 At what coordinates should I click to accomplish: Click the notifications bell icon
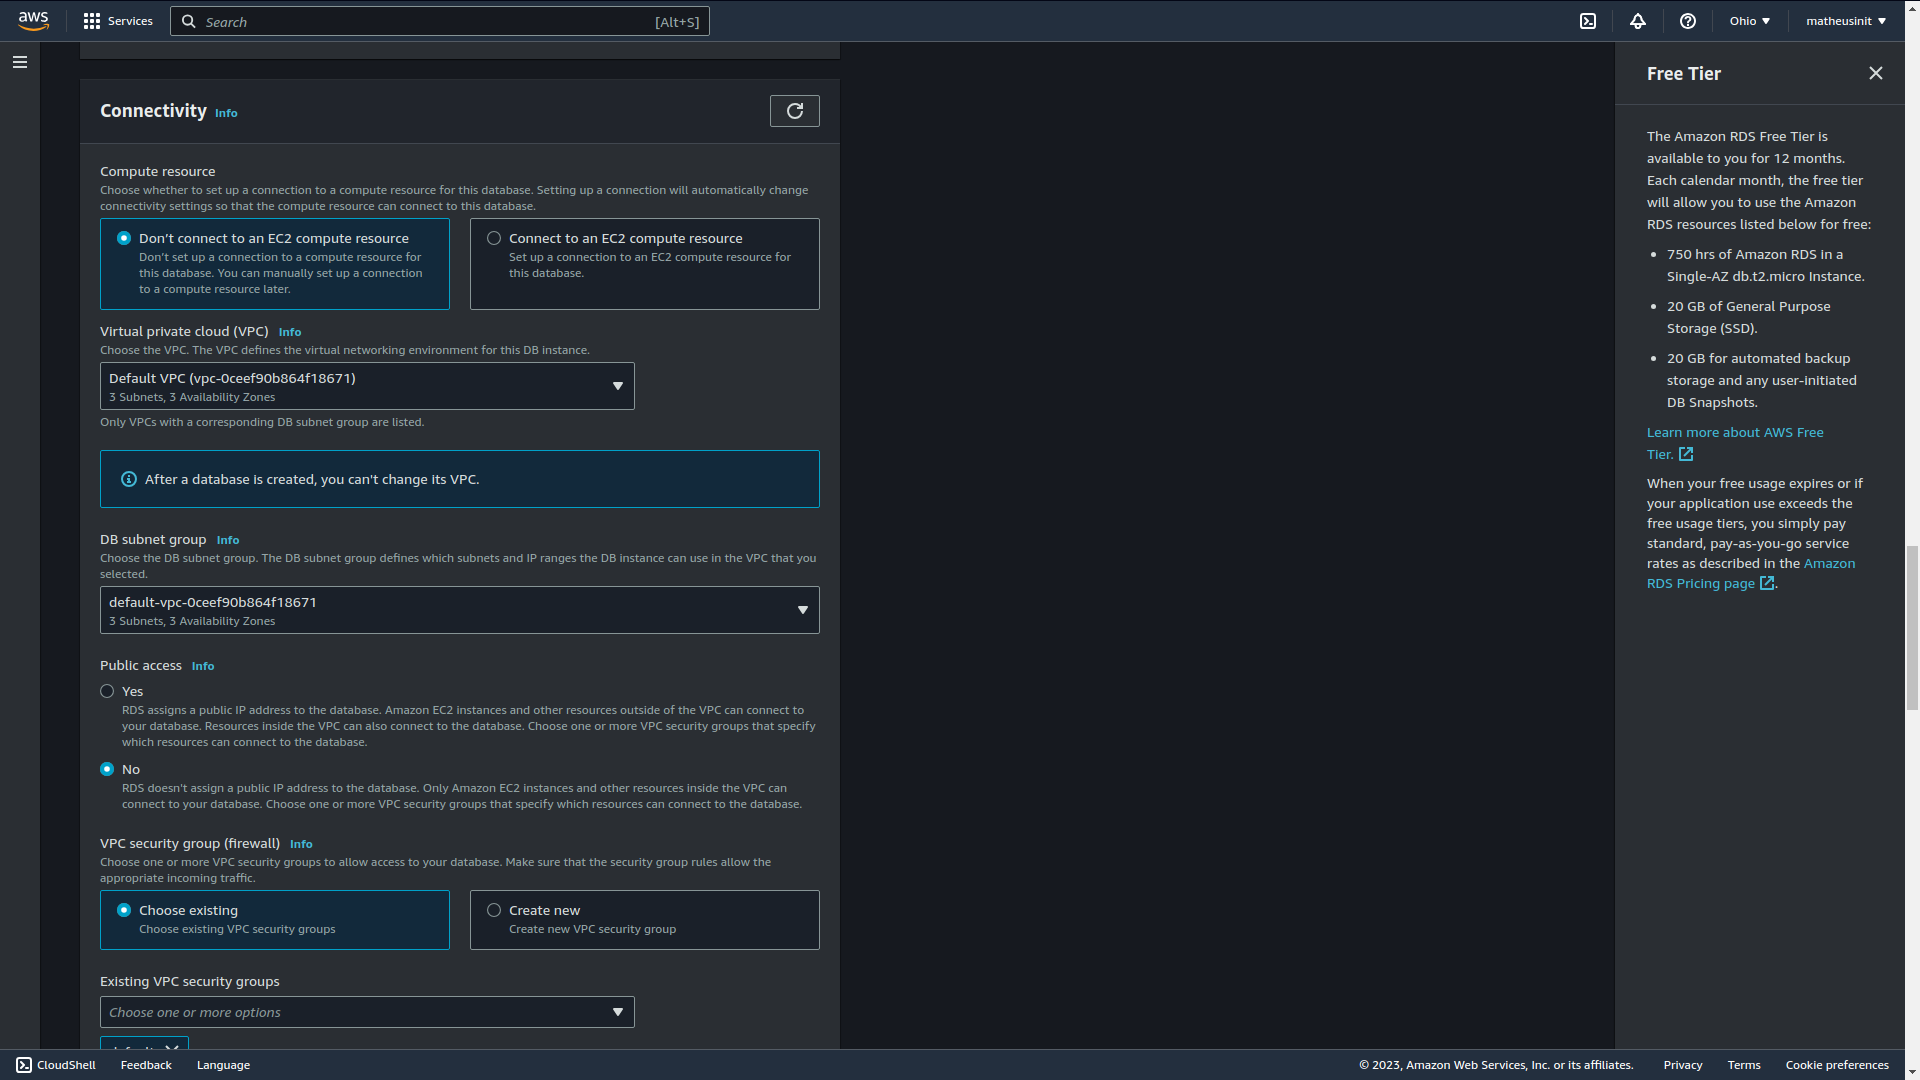click(1638, 20)
